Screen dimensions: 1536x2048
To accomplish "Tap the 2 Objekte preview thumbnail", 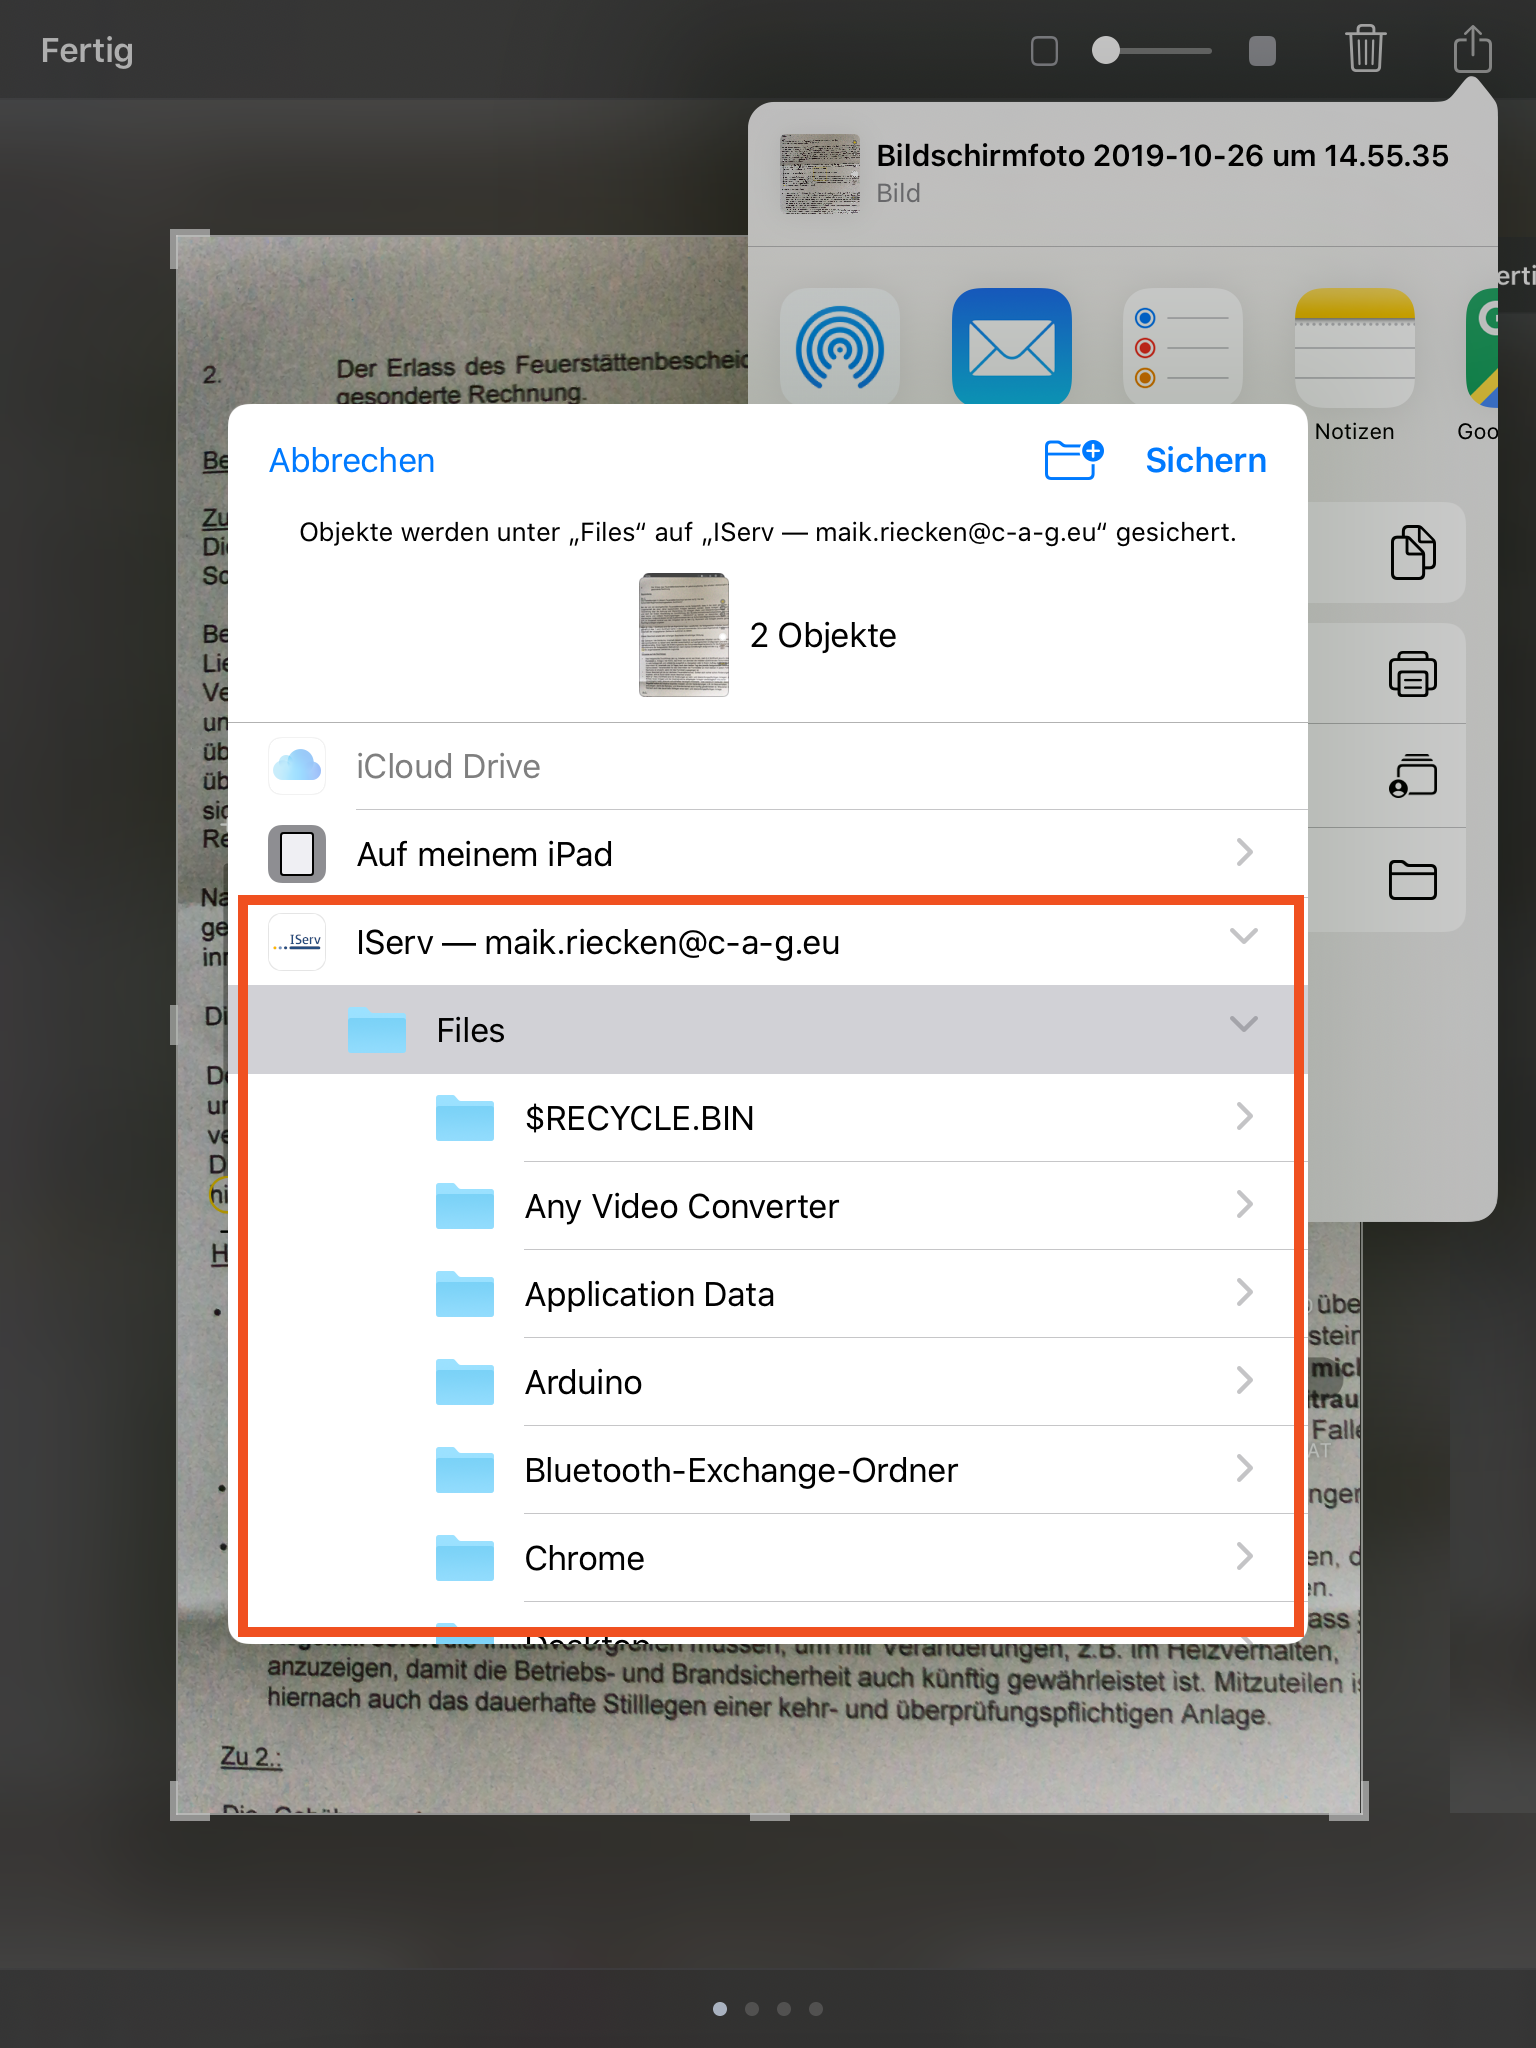I will click(x=684, y=635).
